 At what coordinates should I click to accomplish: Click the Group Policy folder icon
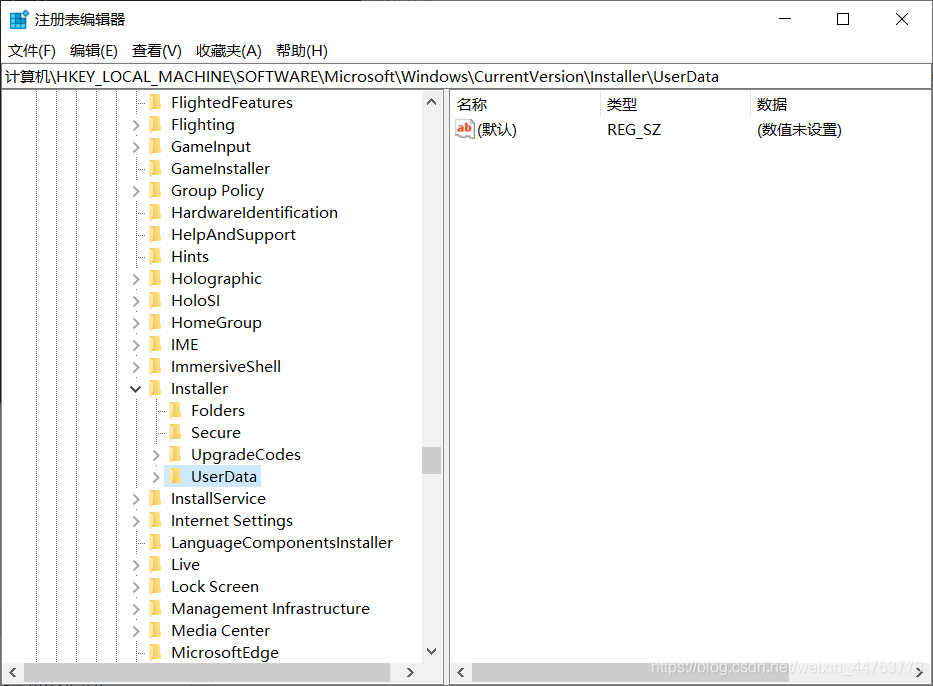(x=155, y=190)
